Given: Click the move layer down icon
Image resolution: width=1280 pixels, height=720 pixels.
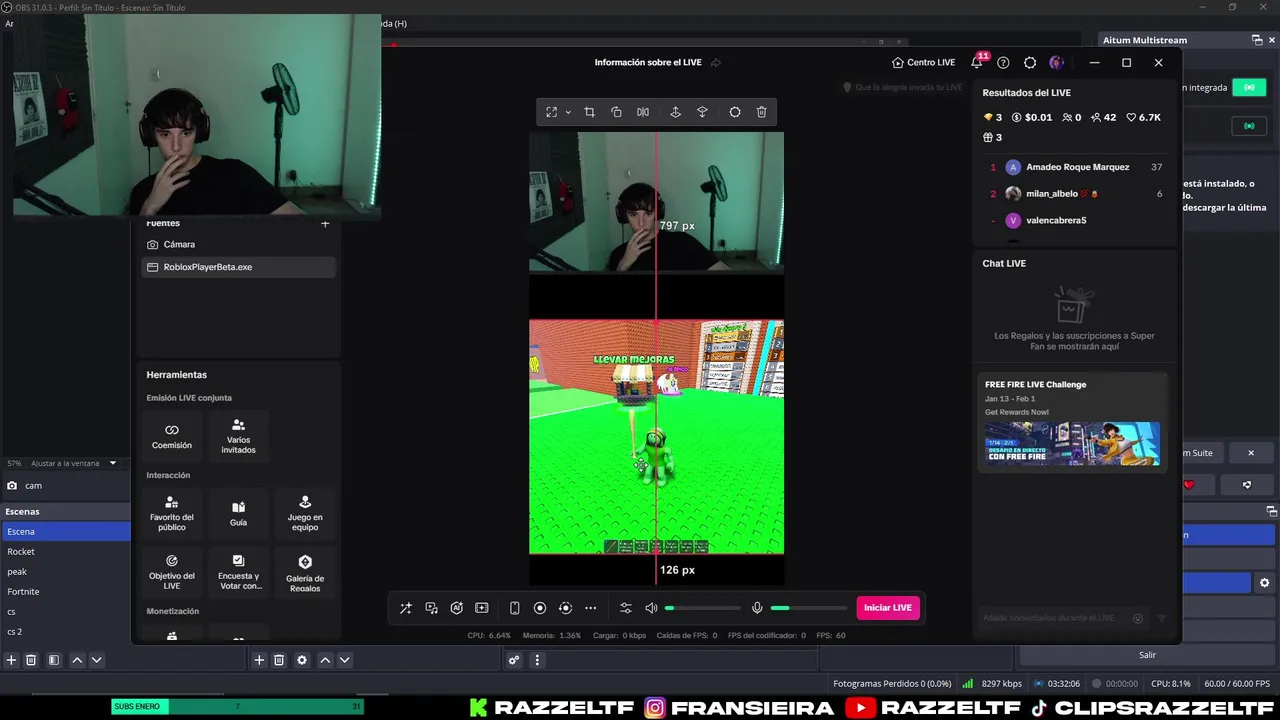Looking at the screenshot, I should 702,112.
